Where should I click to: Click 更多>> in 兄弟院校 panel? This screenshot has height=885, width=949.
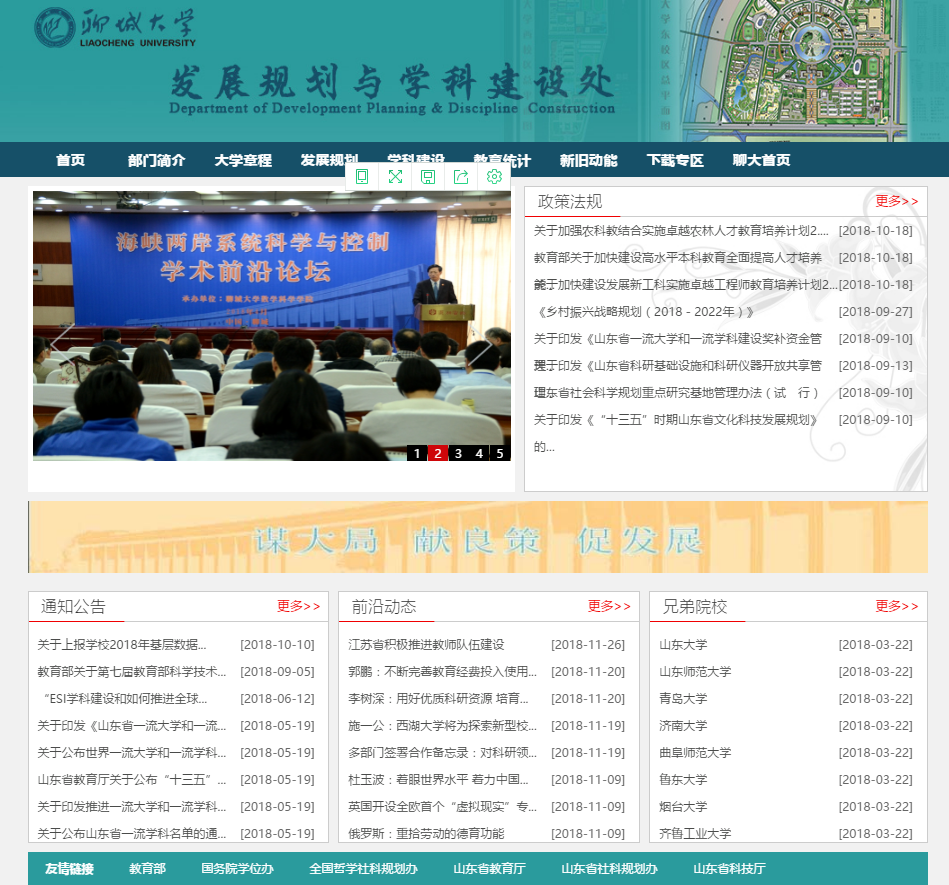896,606
